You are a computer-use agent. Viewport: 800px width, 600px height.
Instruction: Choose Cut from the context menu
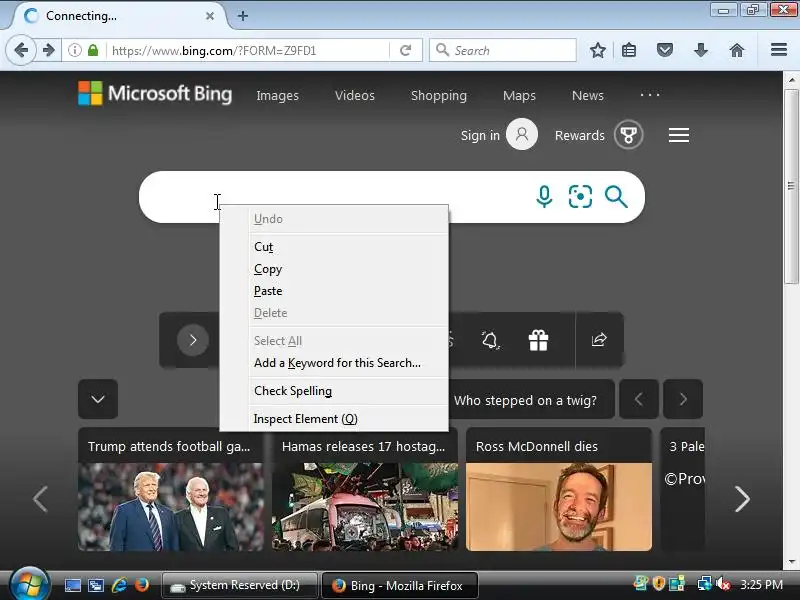(x=334, y=247)
